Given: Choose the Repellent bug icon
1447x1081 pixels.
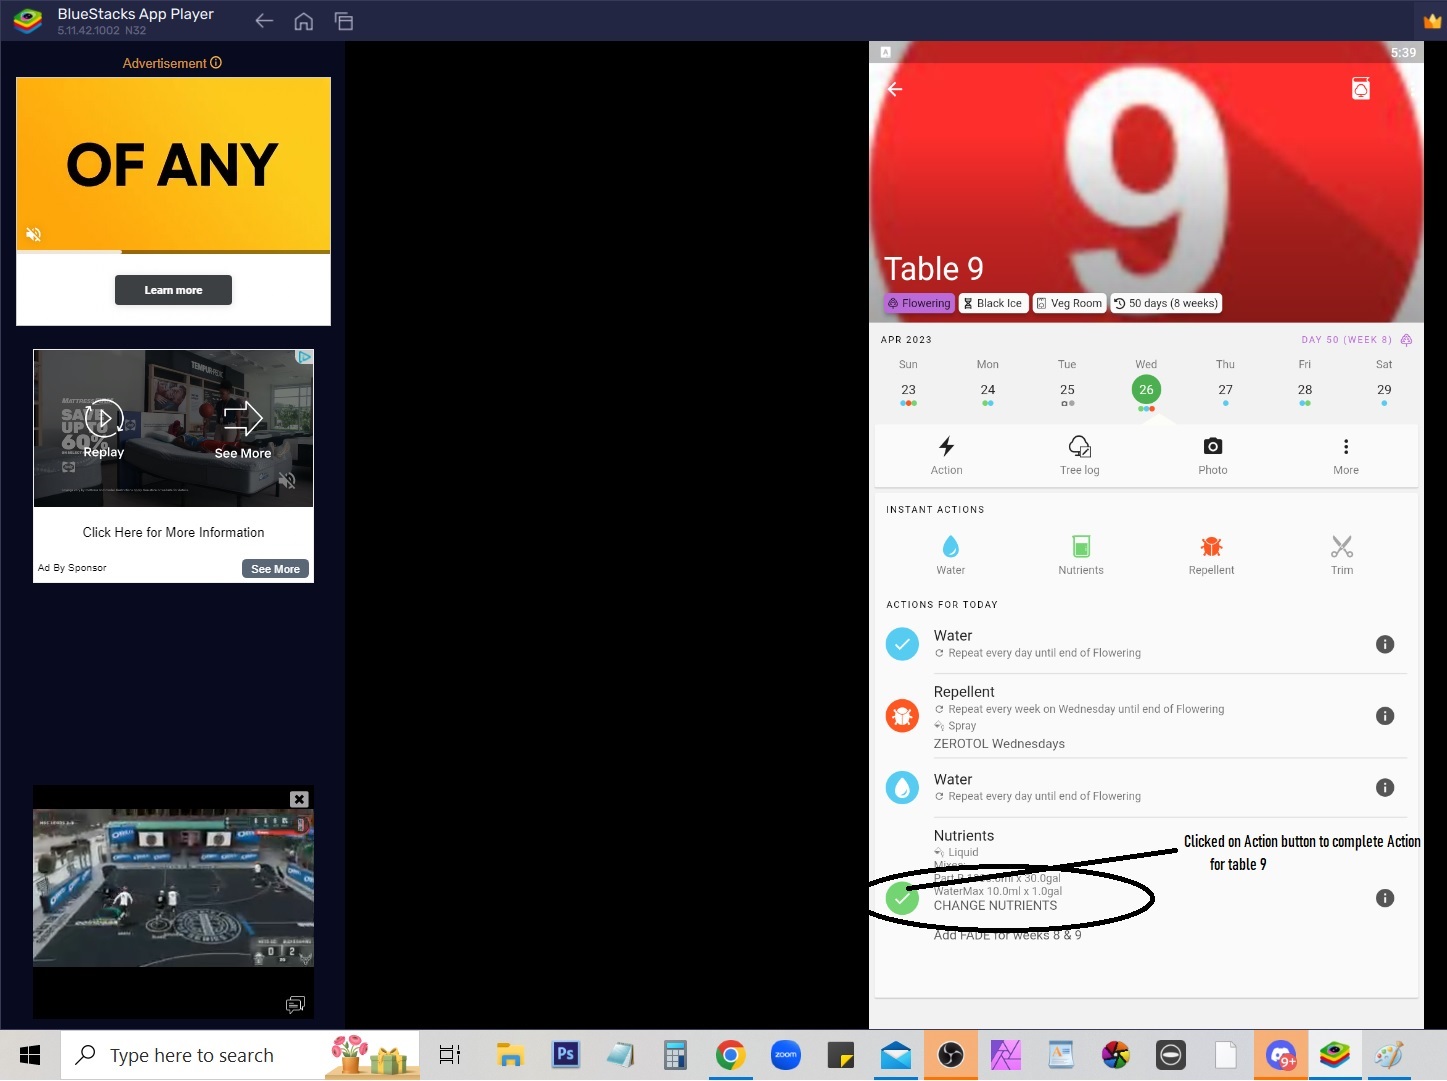Looking at the screenshot, I should click(x=1211, y=547).
